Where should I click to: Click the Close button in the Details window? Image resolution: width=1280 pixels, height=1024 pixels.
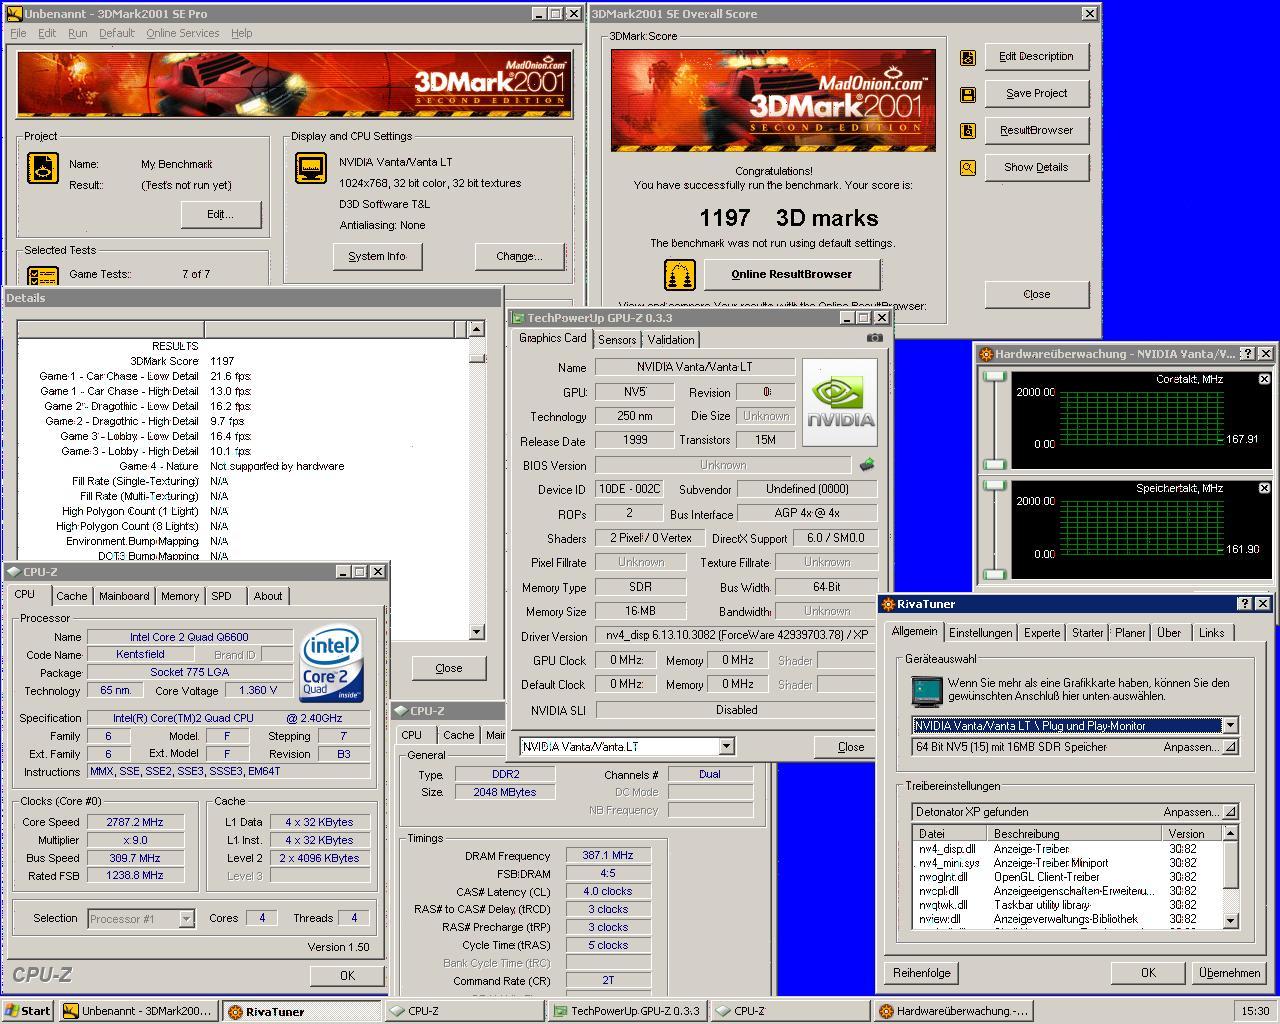click(449, 668)
